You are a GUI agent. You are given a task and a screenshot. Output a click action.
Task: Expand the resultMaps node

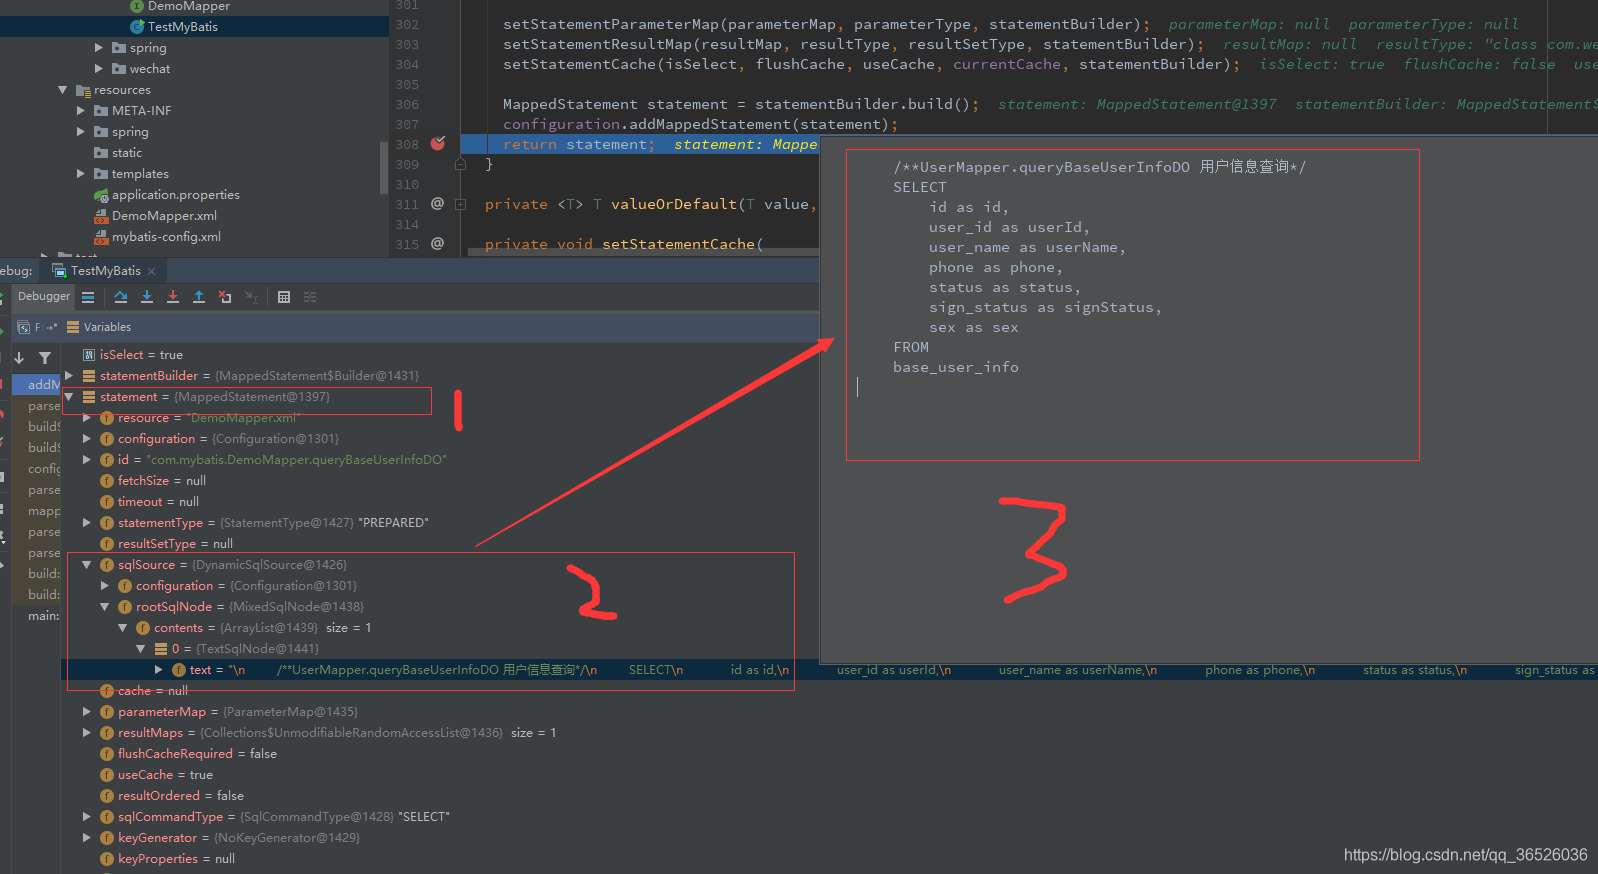coord(87,733)
